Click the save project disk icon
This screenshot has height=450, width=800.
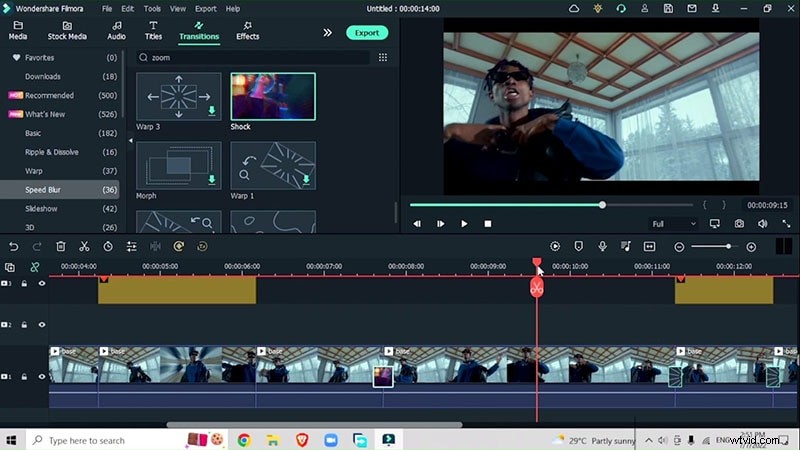pyautogui.click(x=668, y=9)
